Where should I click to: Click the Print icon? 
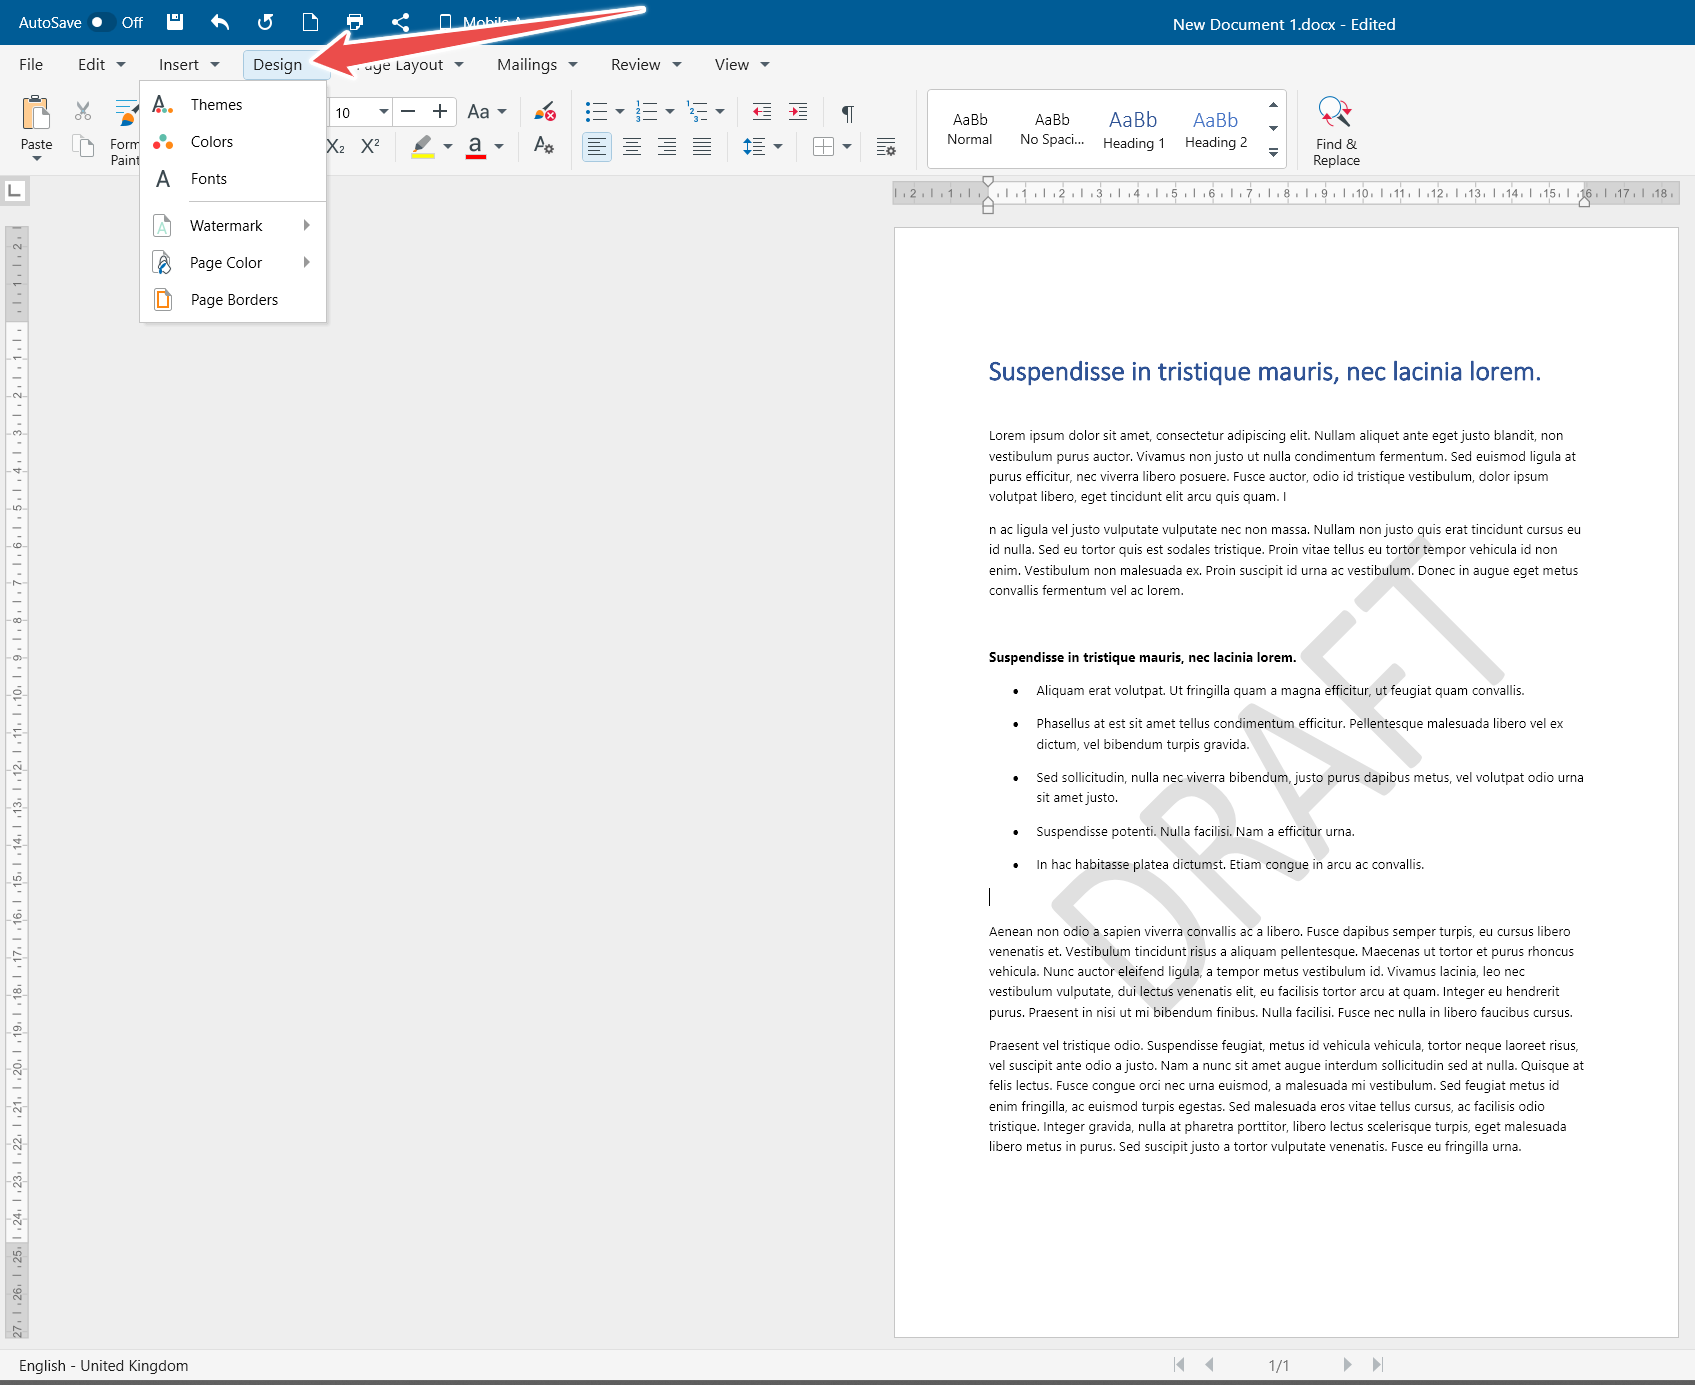coord(355,22)
